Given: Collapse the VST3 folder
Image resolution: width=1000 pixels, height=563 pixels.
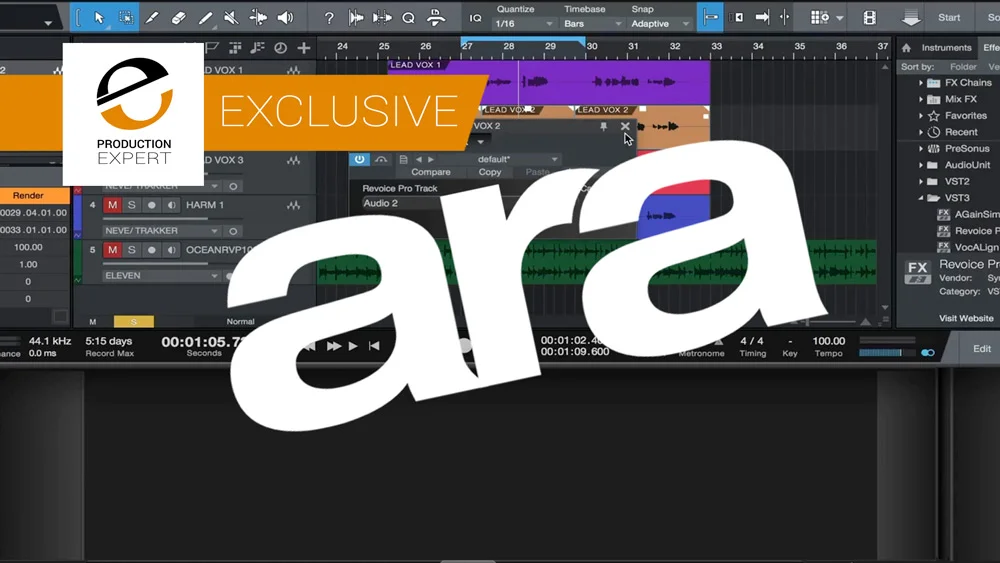Looking at the screenshot, I should 921,198.
